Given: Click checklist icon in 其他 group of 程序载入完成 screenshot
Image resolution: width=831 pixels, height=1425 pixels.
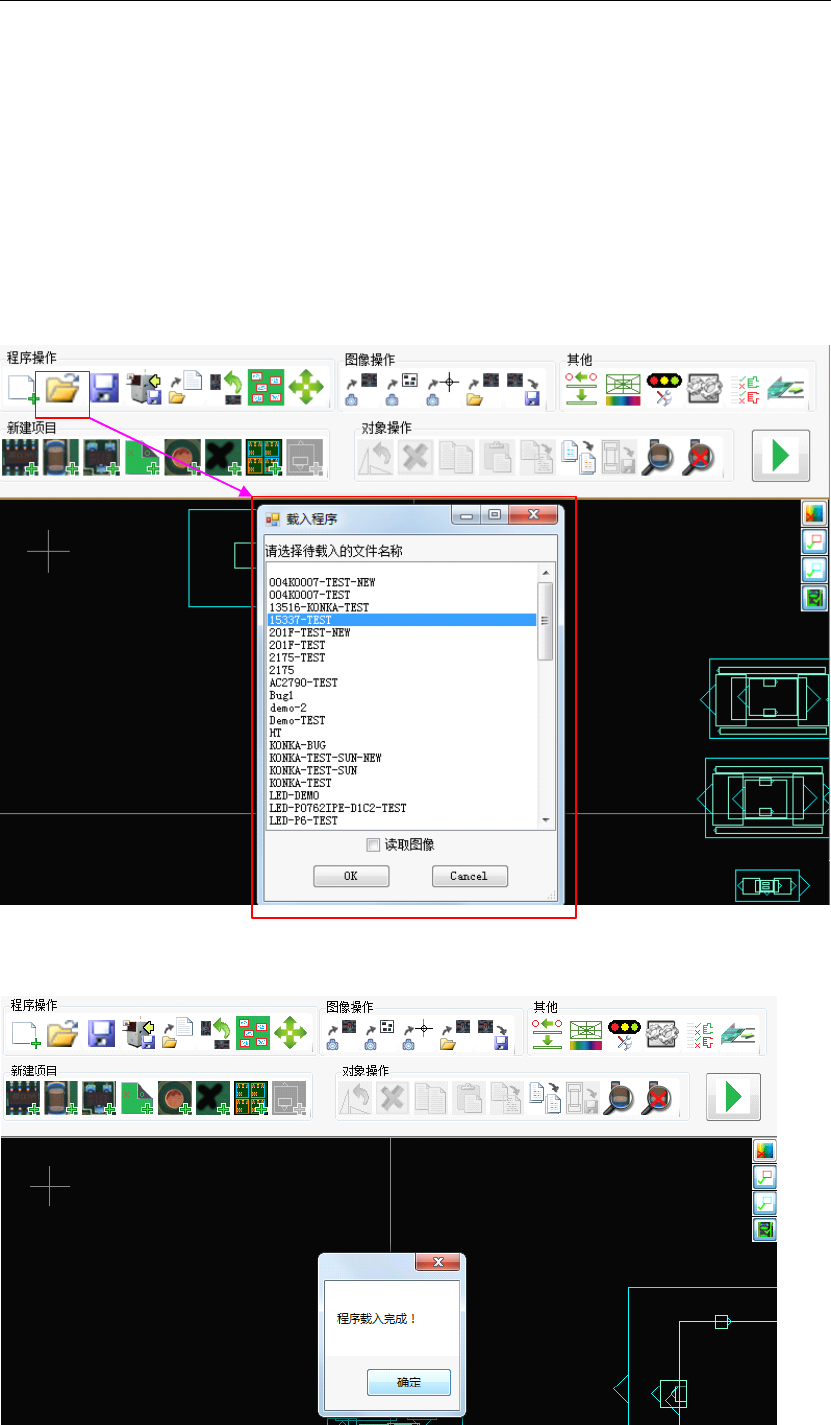Looking at the screenshot, I should pos(700,1033).
